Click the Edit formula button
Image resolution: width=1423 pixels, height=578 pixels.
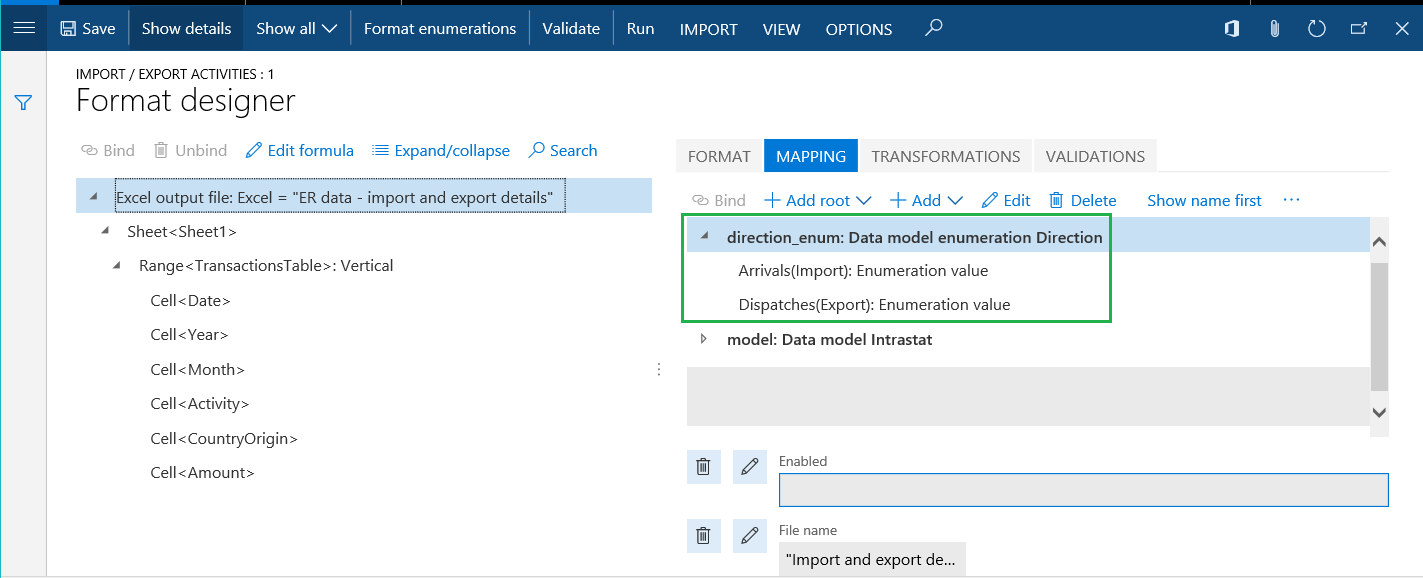[x=300, y=151]
